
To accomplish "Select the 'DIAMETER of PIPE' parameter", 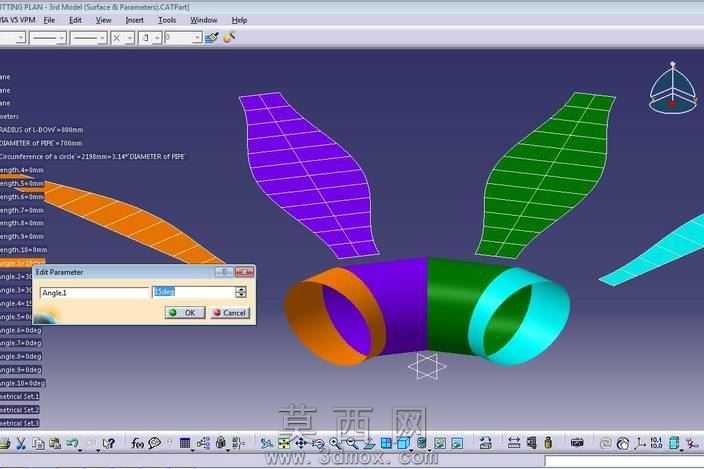I will pos(41,143).
